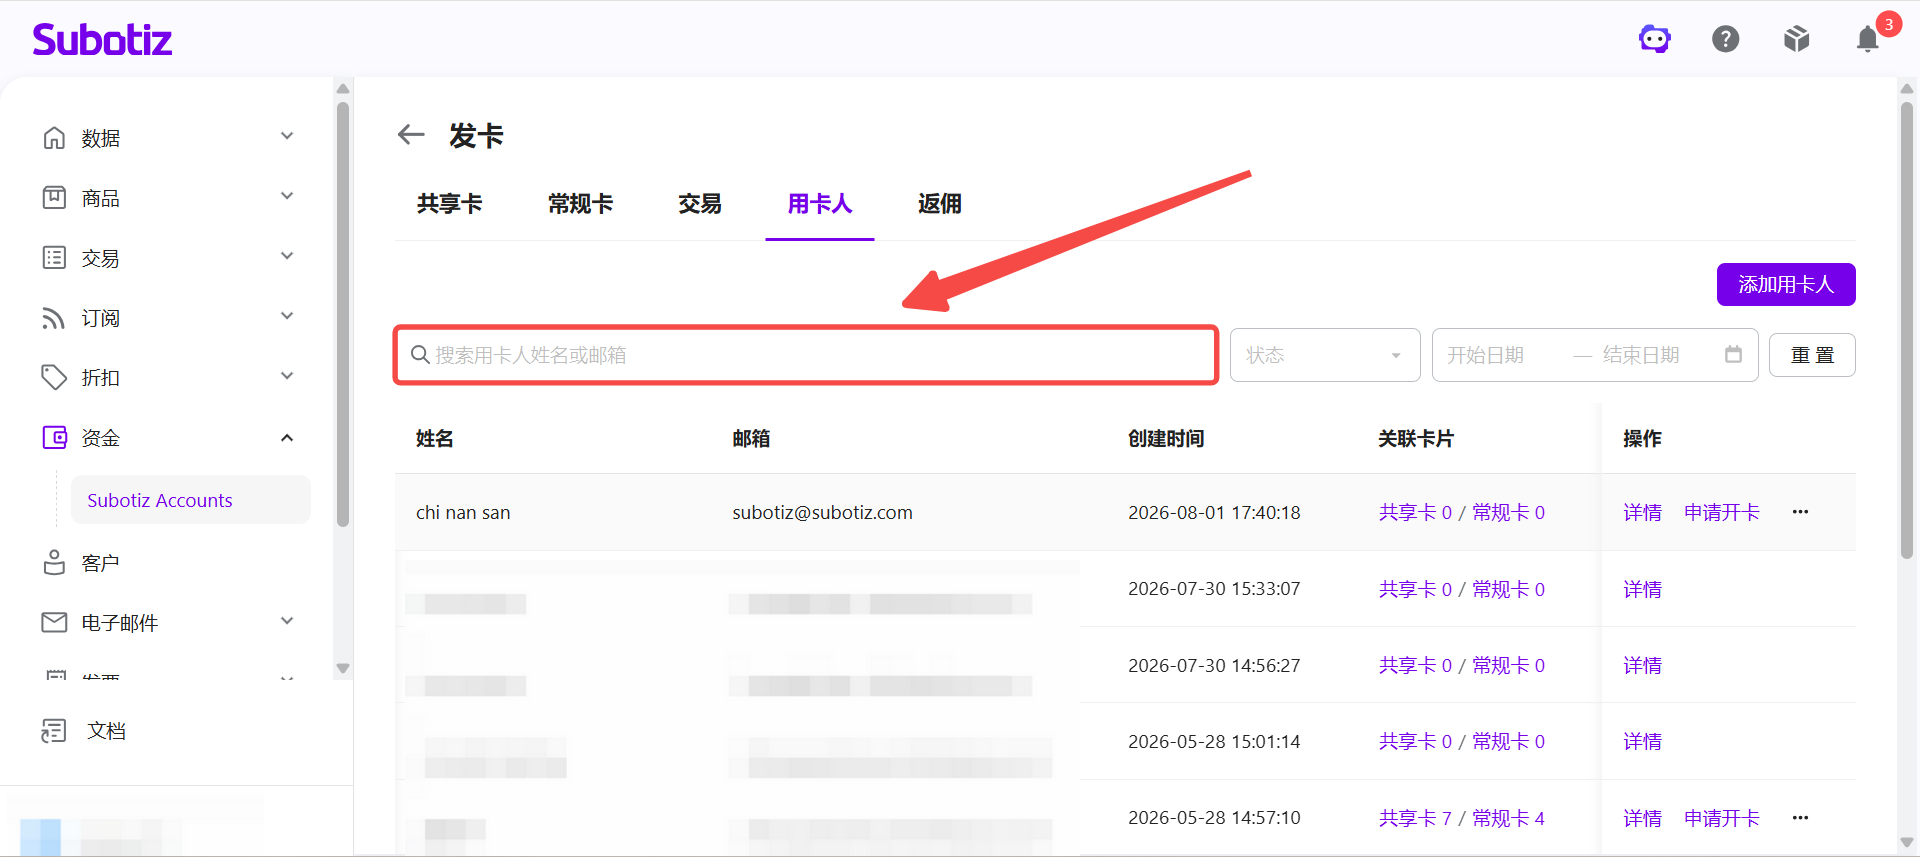The height and width of the screenshot is (857, 1920).
Task: Open 详情 for 15:01:14 row
Action: click(x=1642, y=742)
